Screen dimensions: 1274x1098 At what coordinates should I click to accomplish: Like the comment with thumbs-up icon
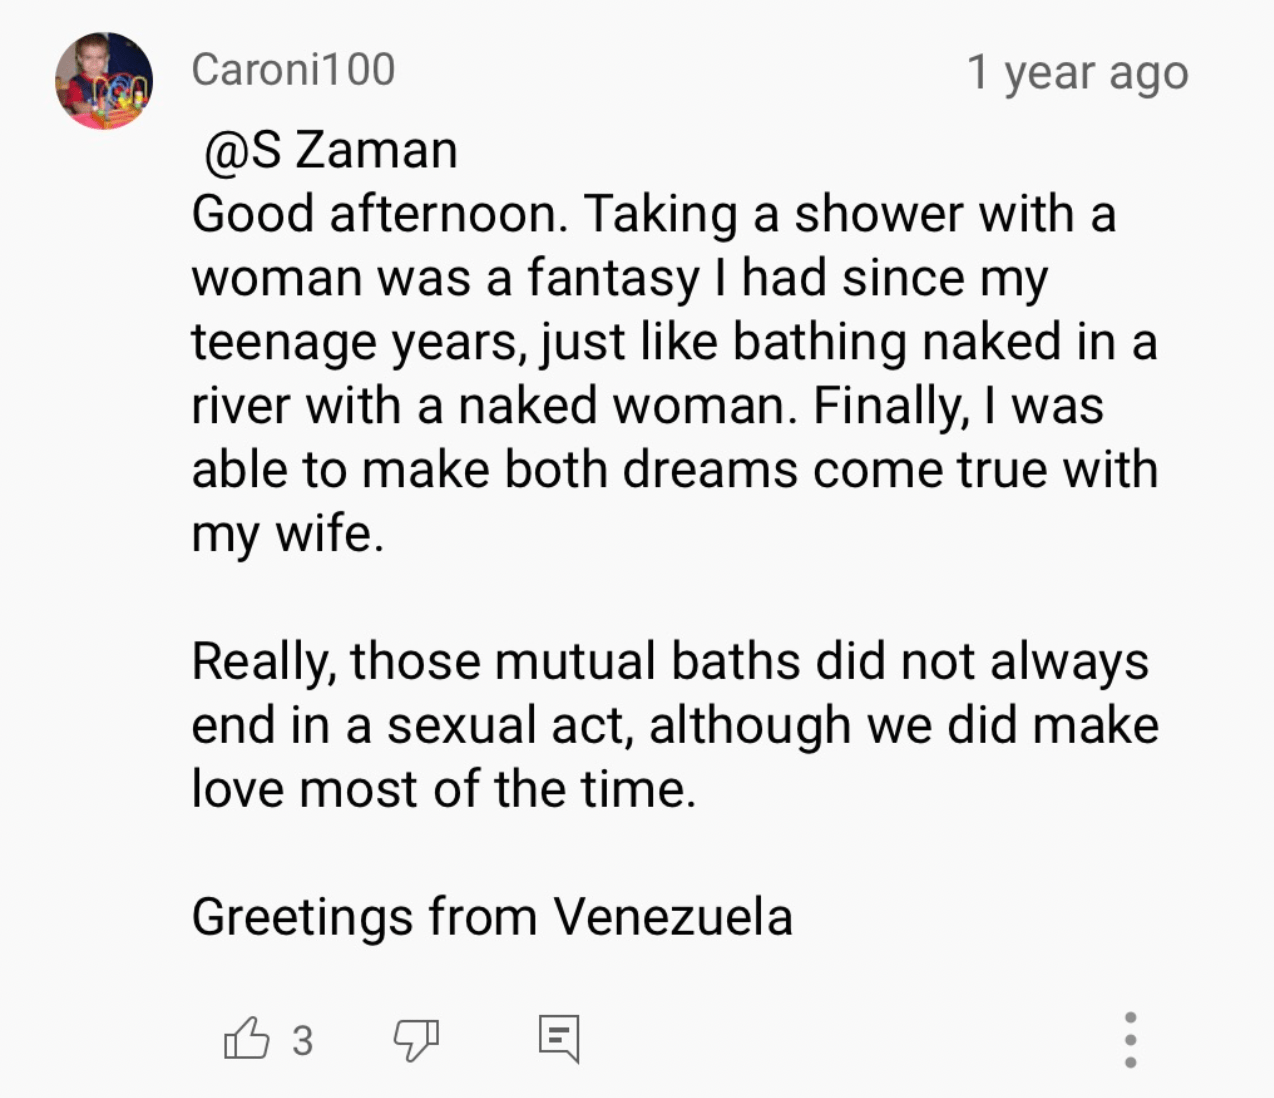click(246, 1038)
